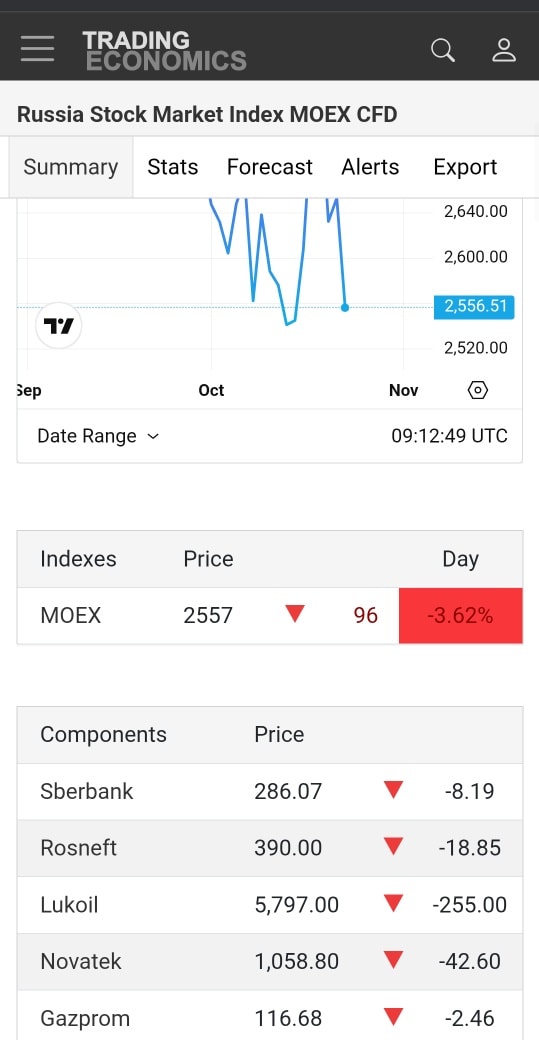Click the MOEX index link

click(x=70, y=616)
